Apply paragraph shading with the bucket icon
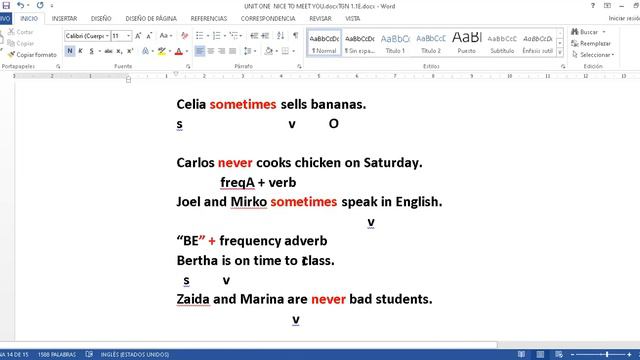The height and width of the screenshot is (360, 640). 269,51
